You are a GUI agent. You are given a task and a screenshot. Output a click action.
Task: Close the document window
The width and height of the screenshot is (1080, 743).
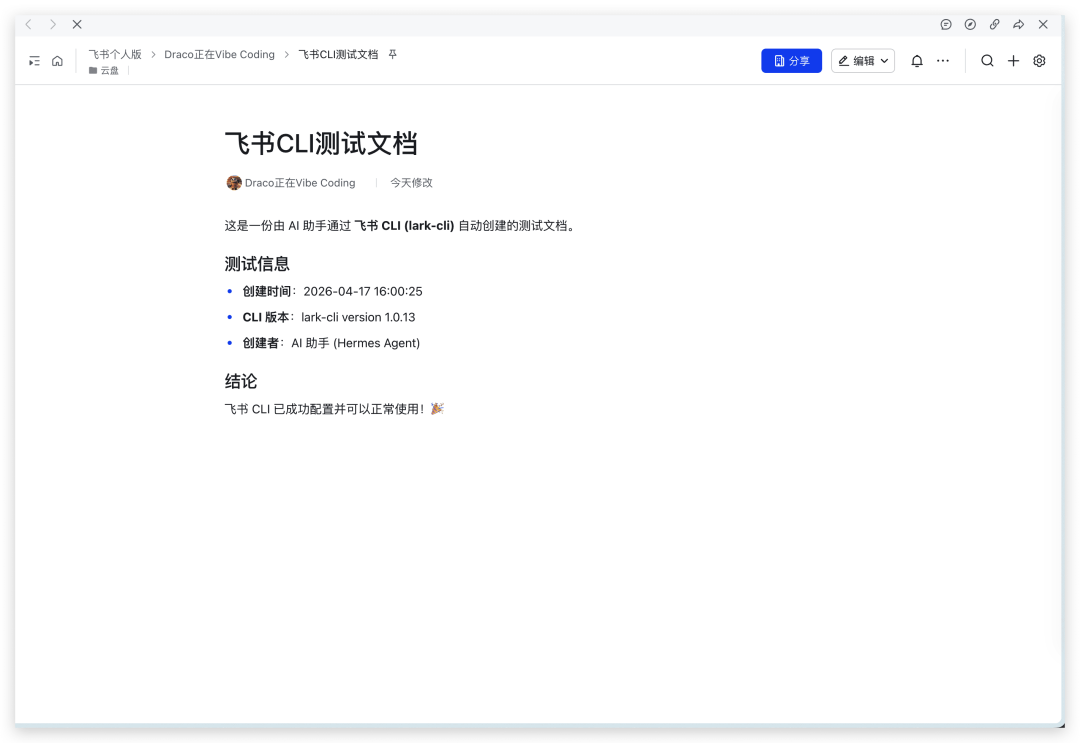click(x=1043, y=24)
